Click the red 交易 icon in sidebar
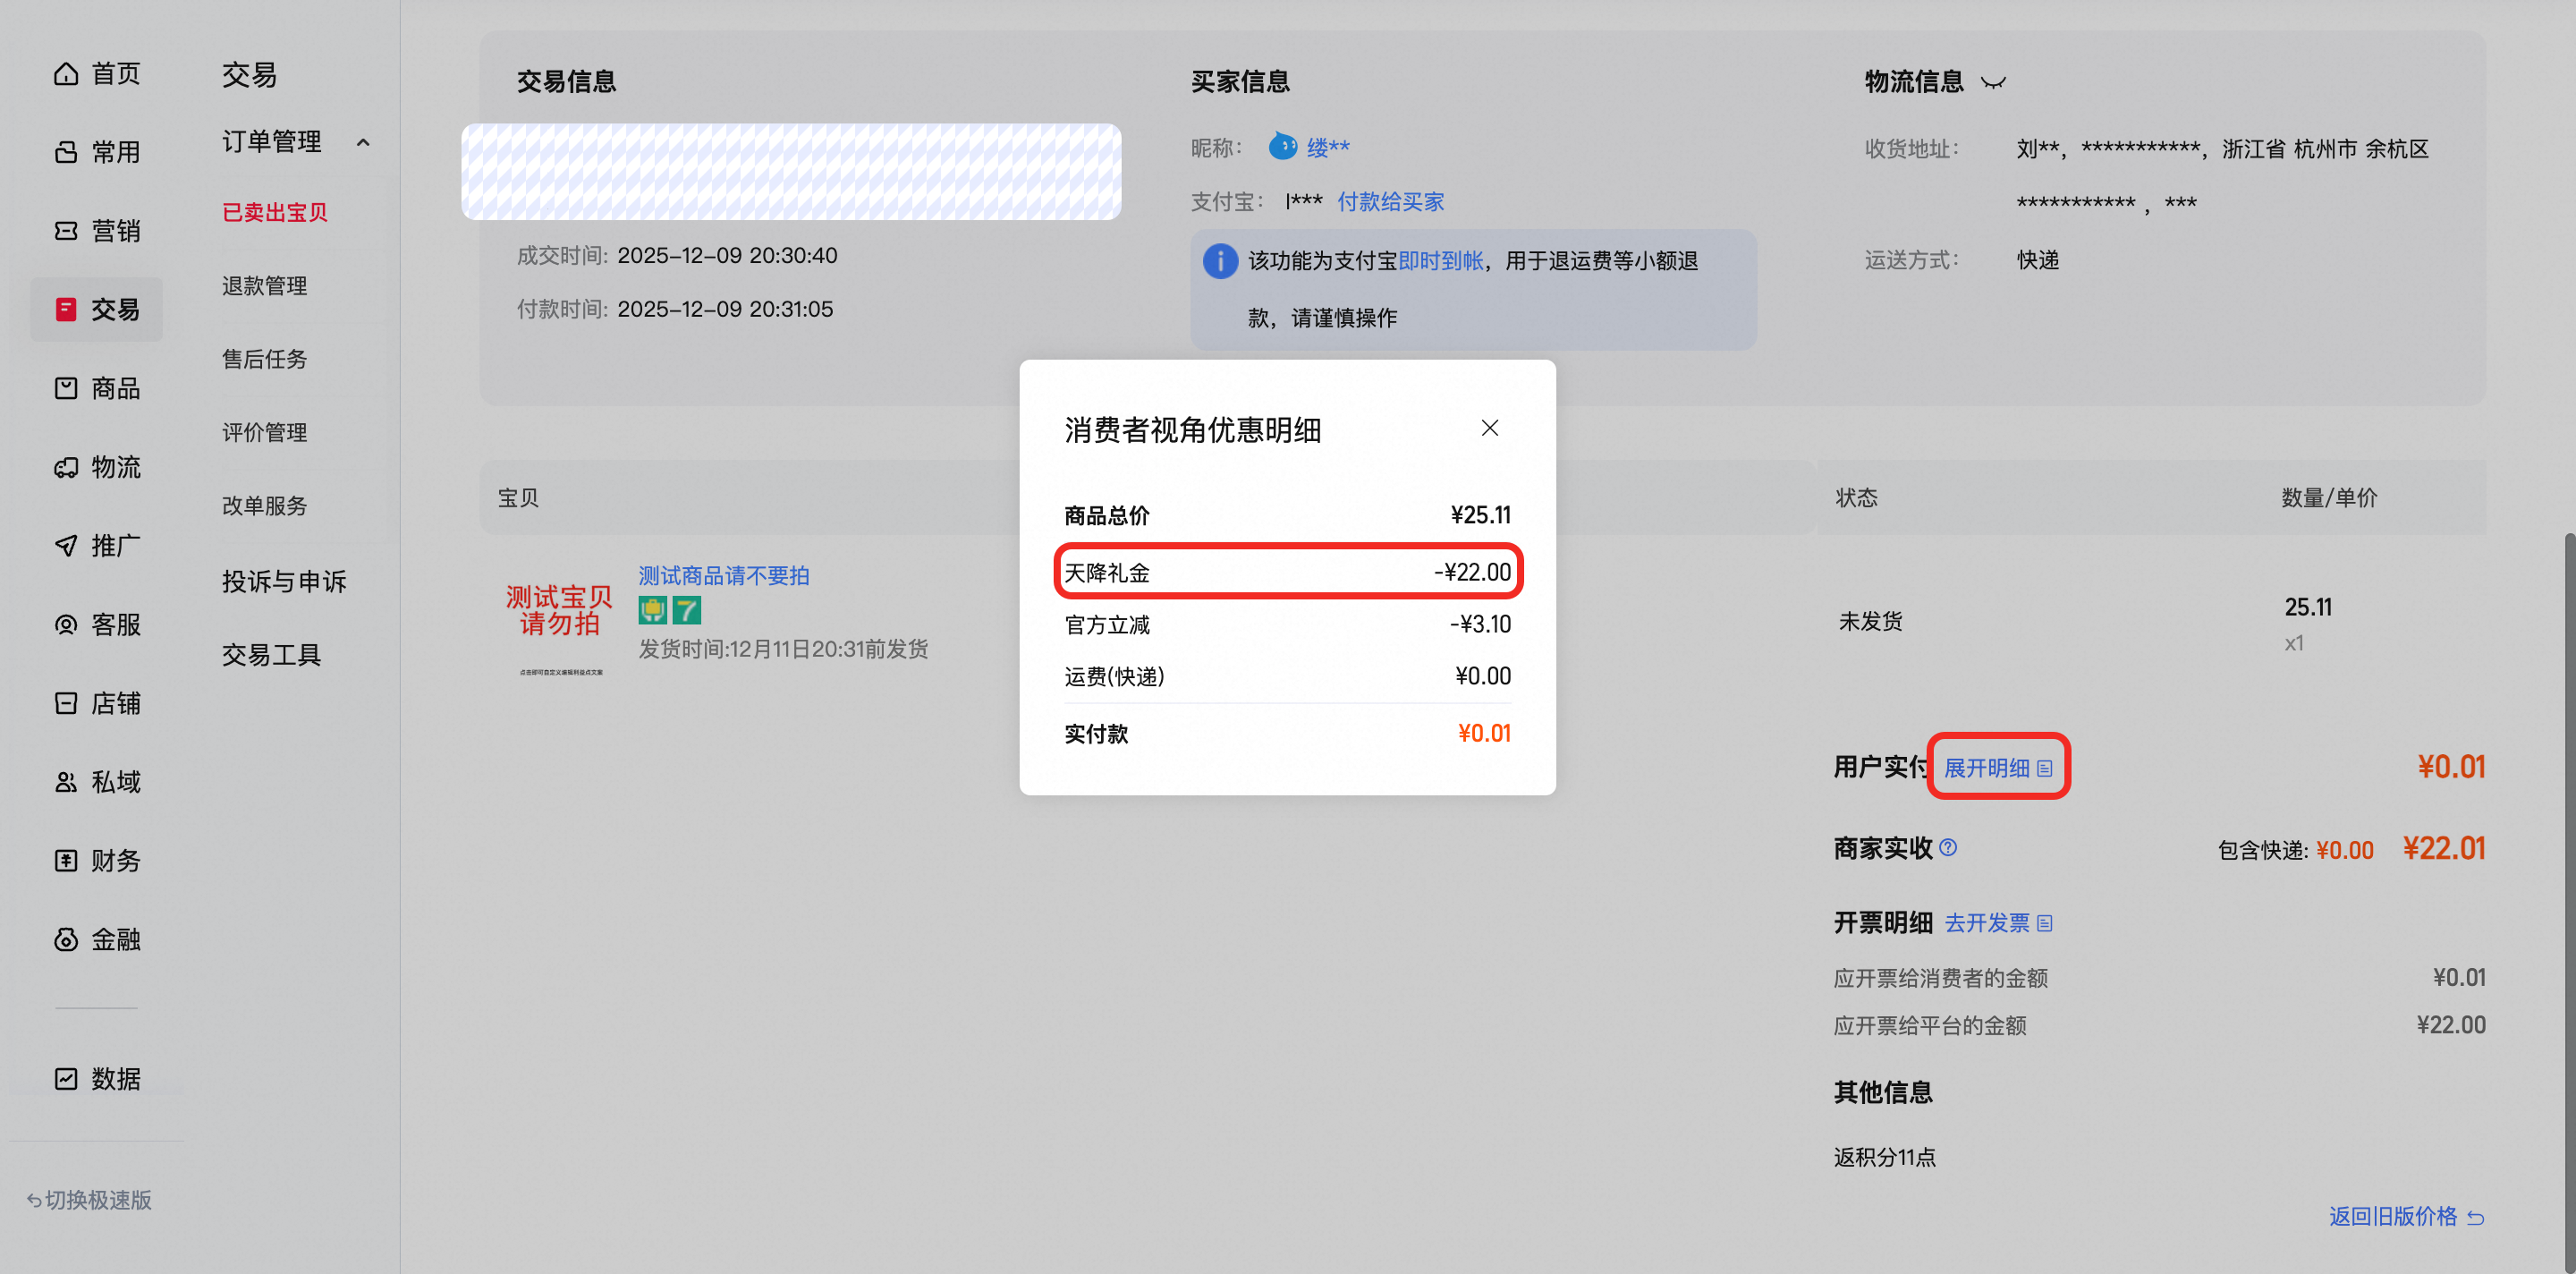 (66, 310)
